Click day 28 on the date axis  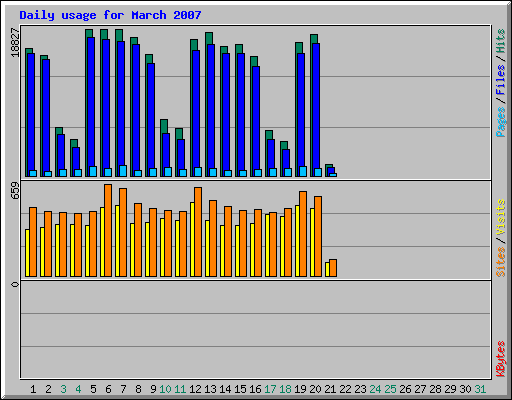(435, 389)
